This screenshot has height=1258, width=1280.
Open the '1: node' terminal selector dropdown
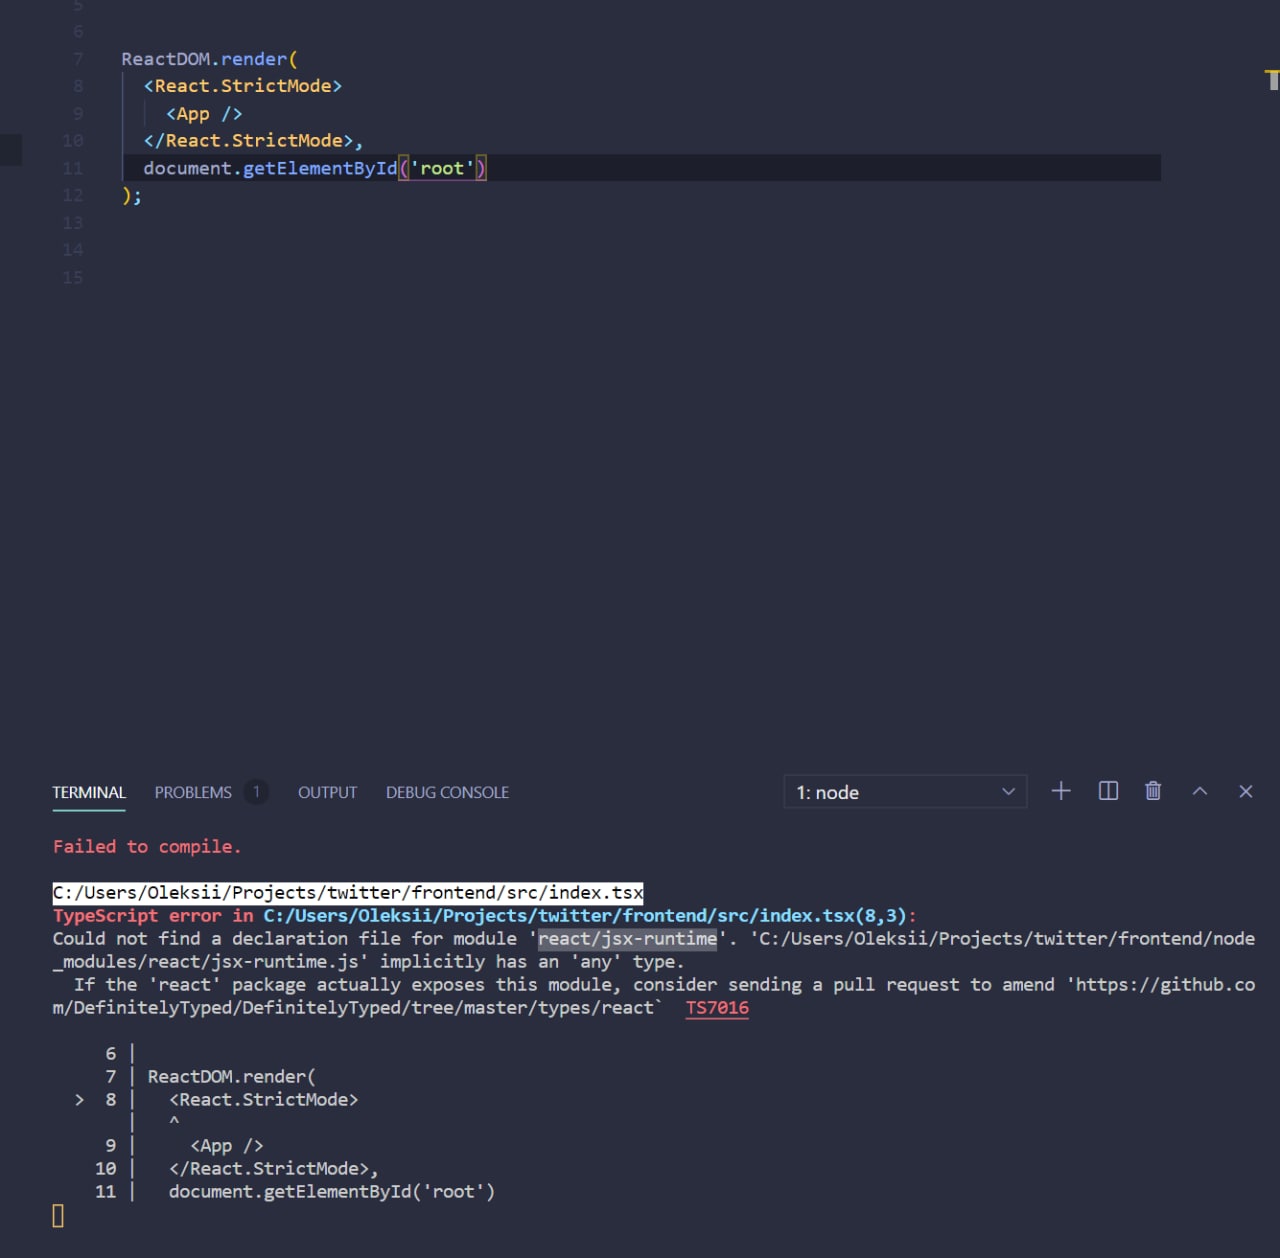click(x=904, y=792)
